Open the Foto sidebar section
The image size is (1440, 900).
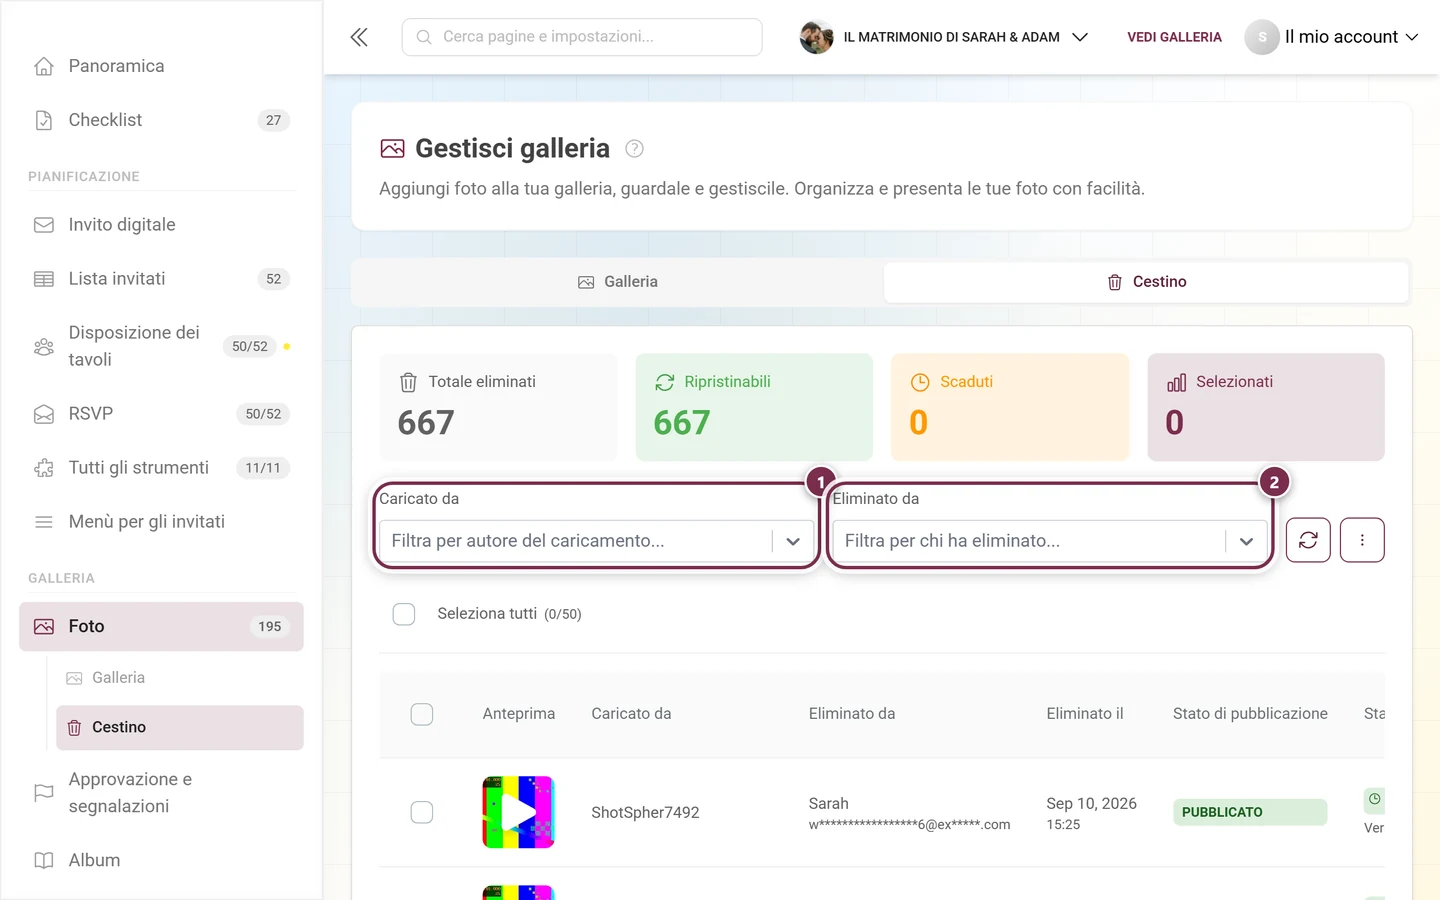click(x=161, y=627)
